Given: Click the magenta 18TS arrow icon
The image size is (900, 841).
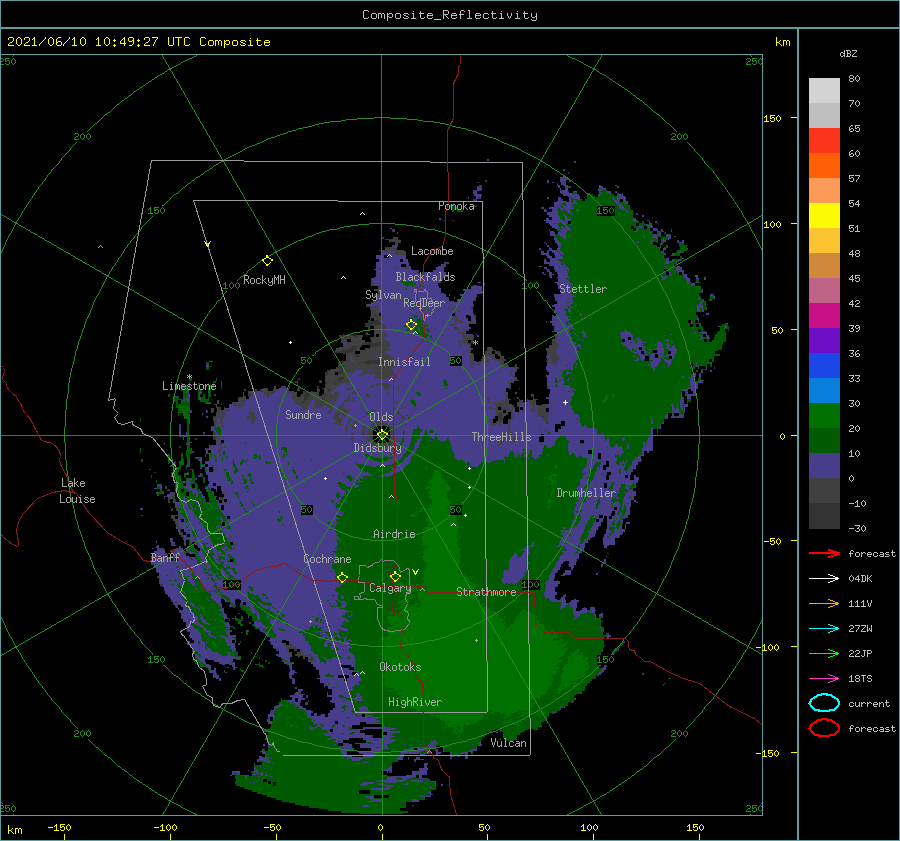Looking at the screenshot, I should (x=824, y=679).
